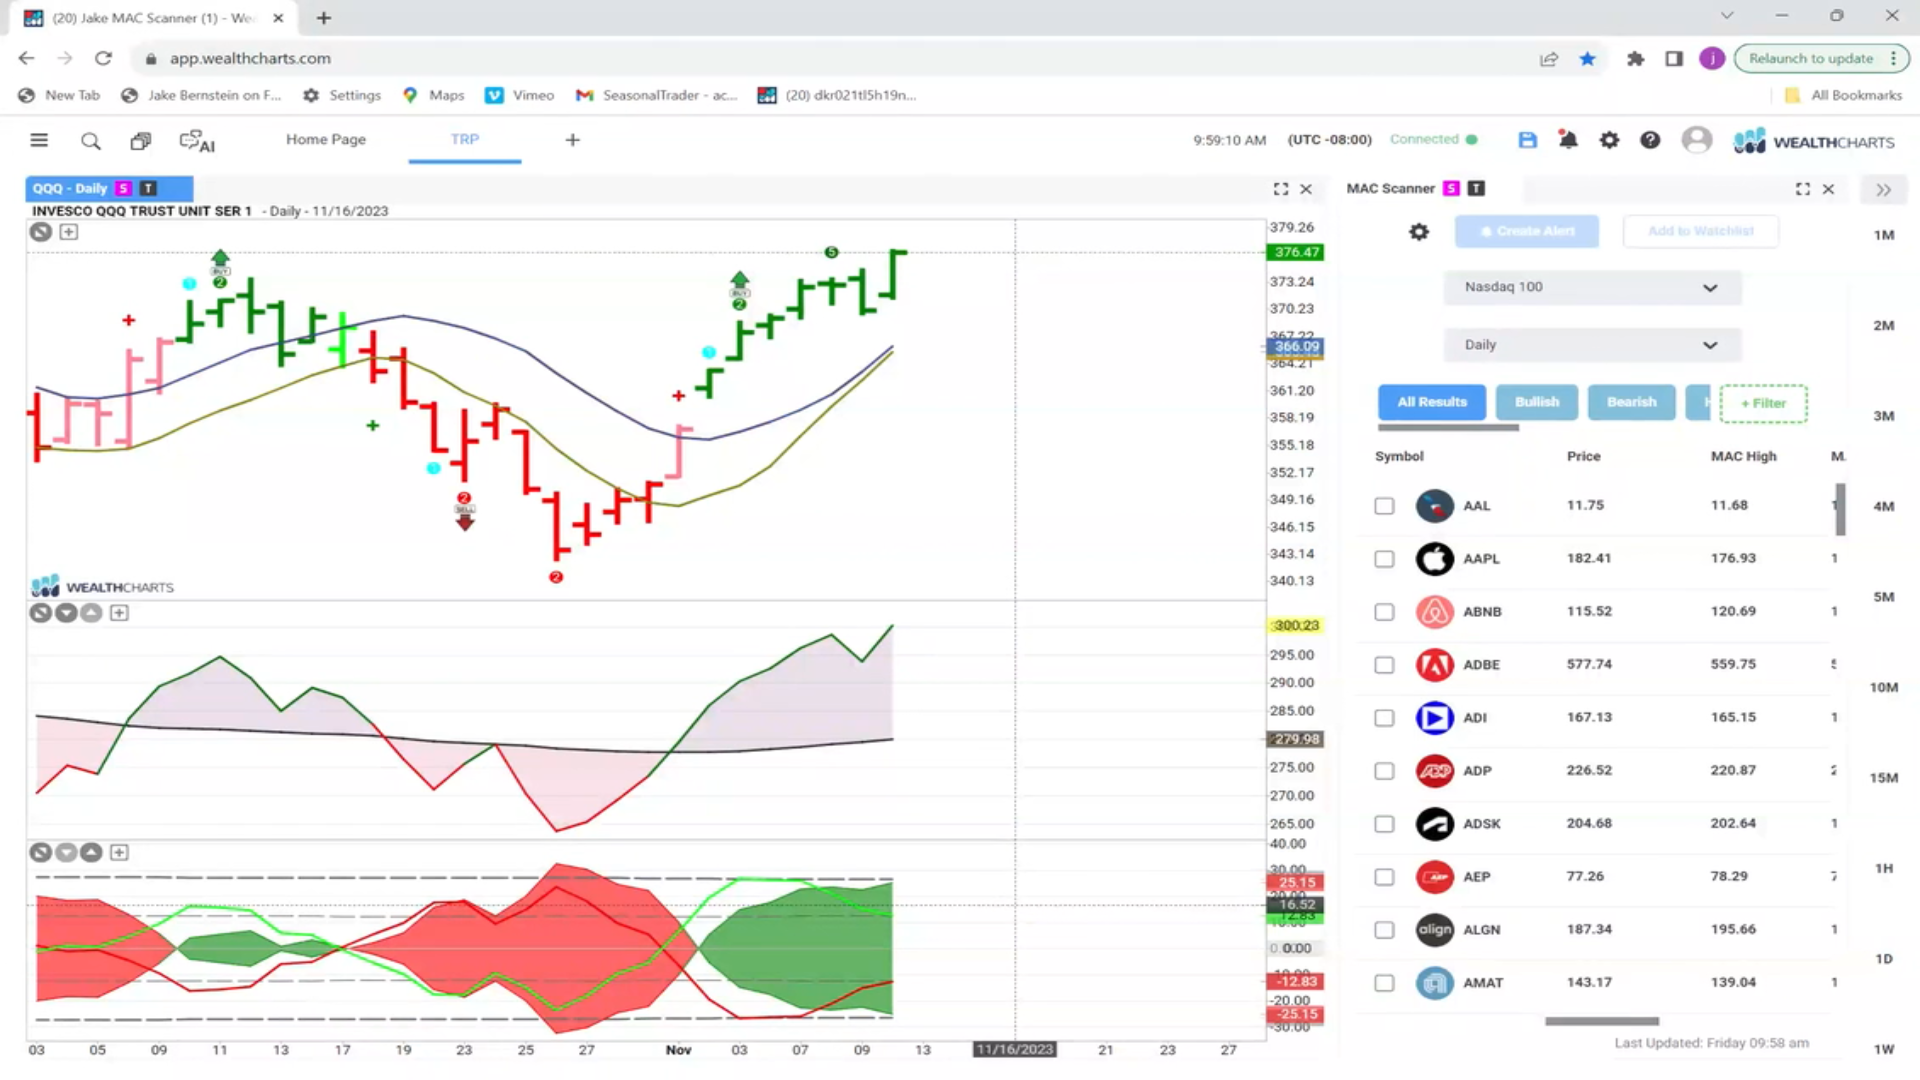Click Add to Watchlist button
This screenshot has width=1920, height=1080.
point(1700,231)
